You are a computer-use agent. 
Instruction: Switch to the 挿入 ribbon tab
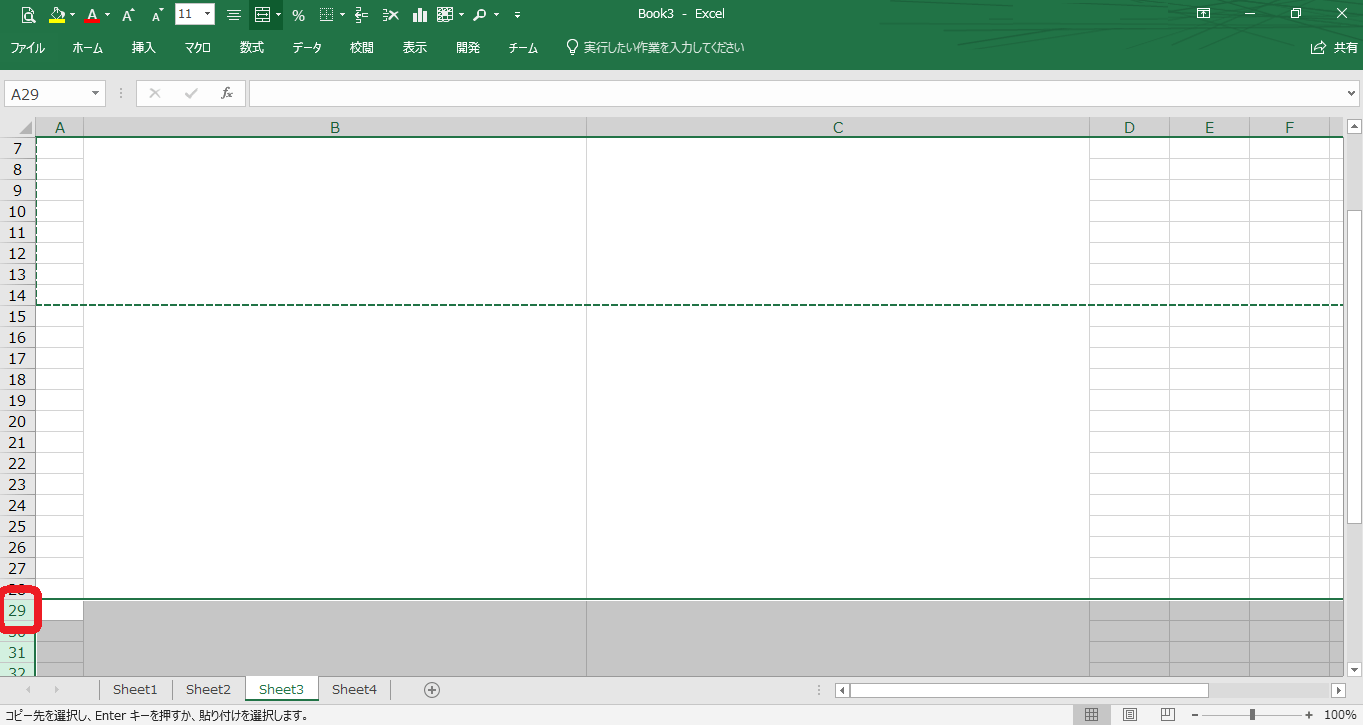click(144, 48)
